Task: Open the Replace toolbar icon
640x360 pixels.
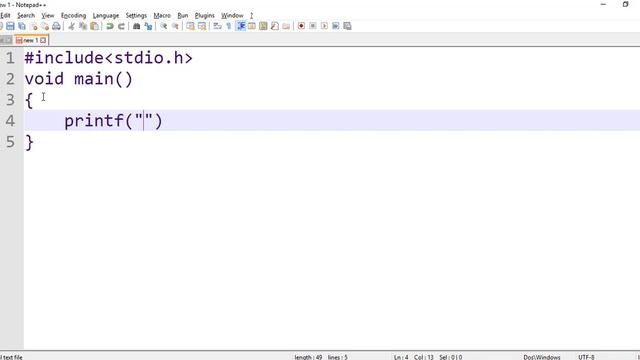Action: 148,26
